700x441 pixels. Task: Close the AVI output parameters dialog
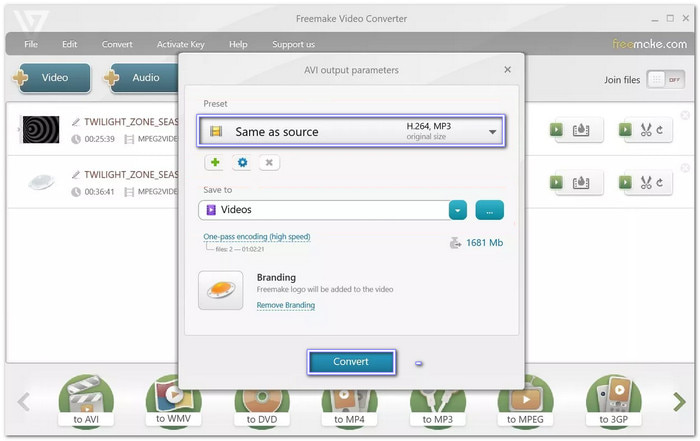pos(507,70)
